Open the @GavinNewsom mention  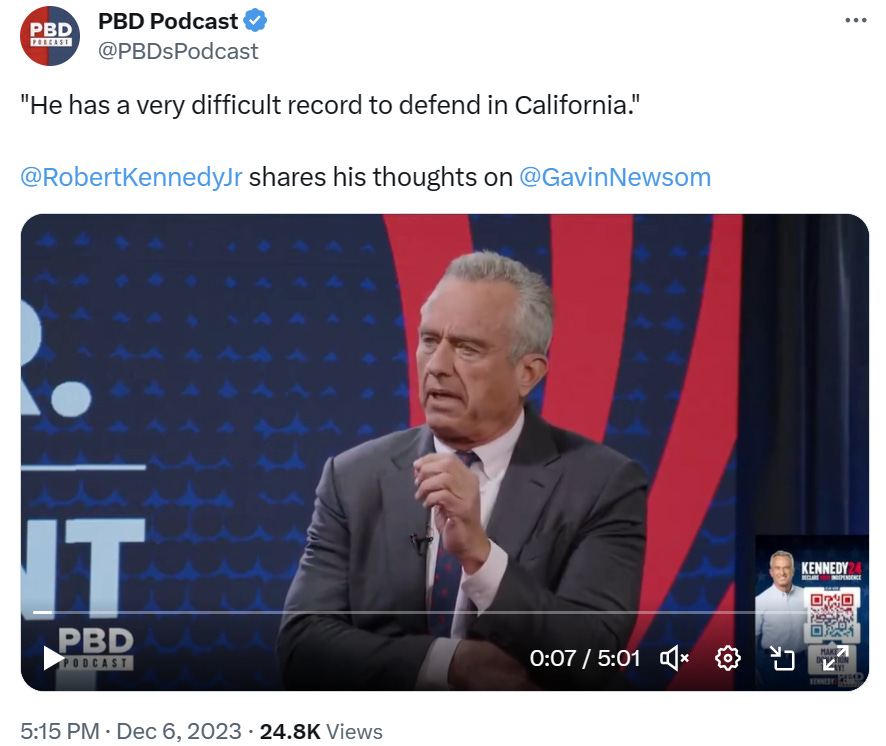pyautogui.click(x=615, y=177)
